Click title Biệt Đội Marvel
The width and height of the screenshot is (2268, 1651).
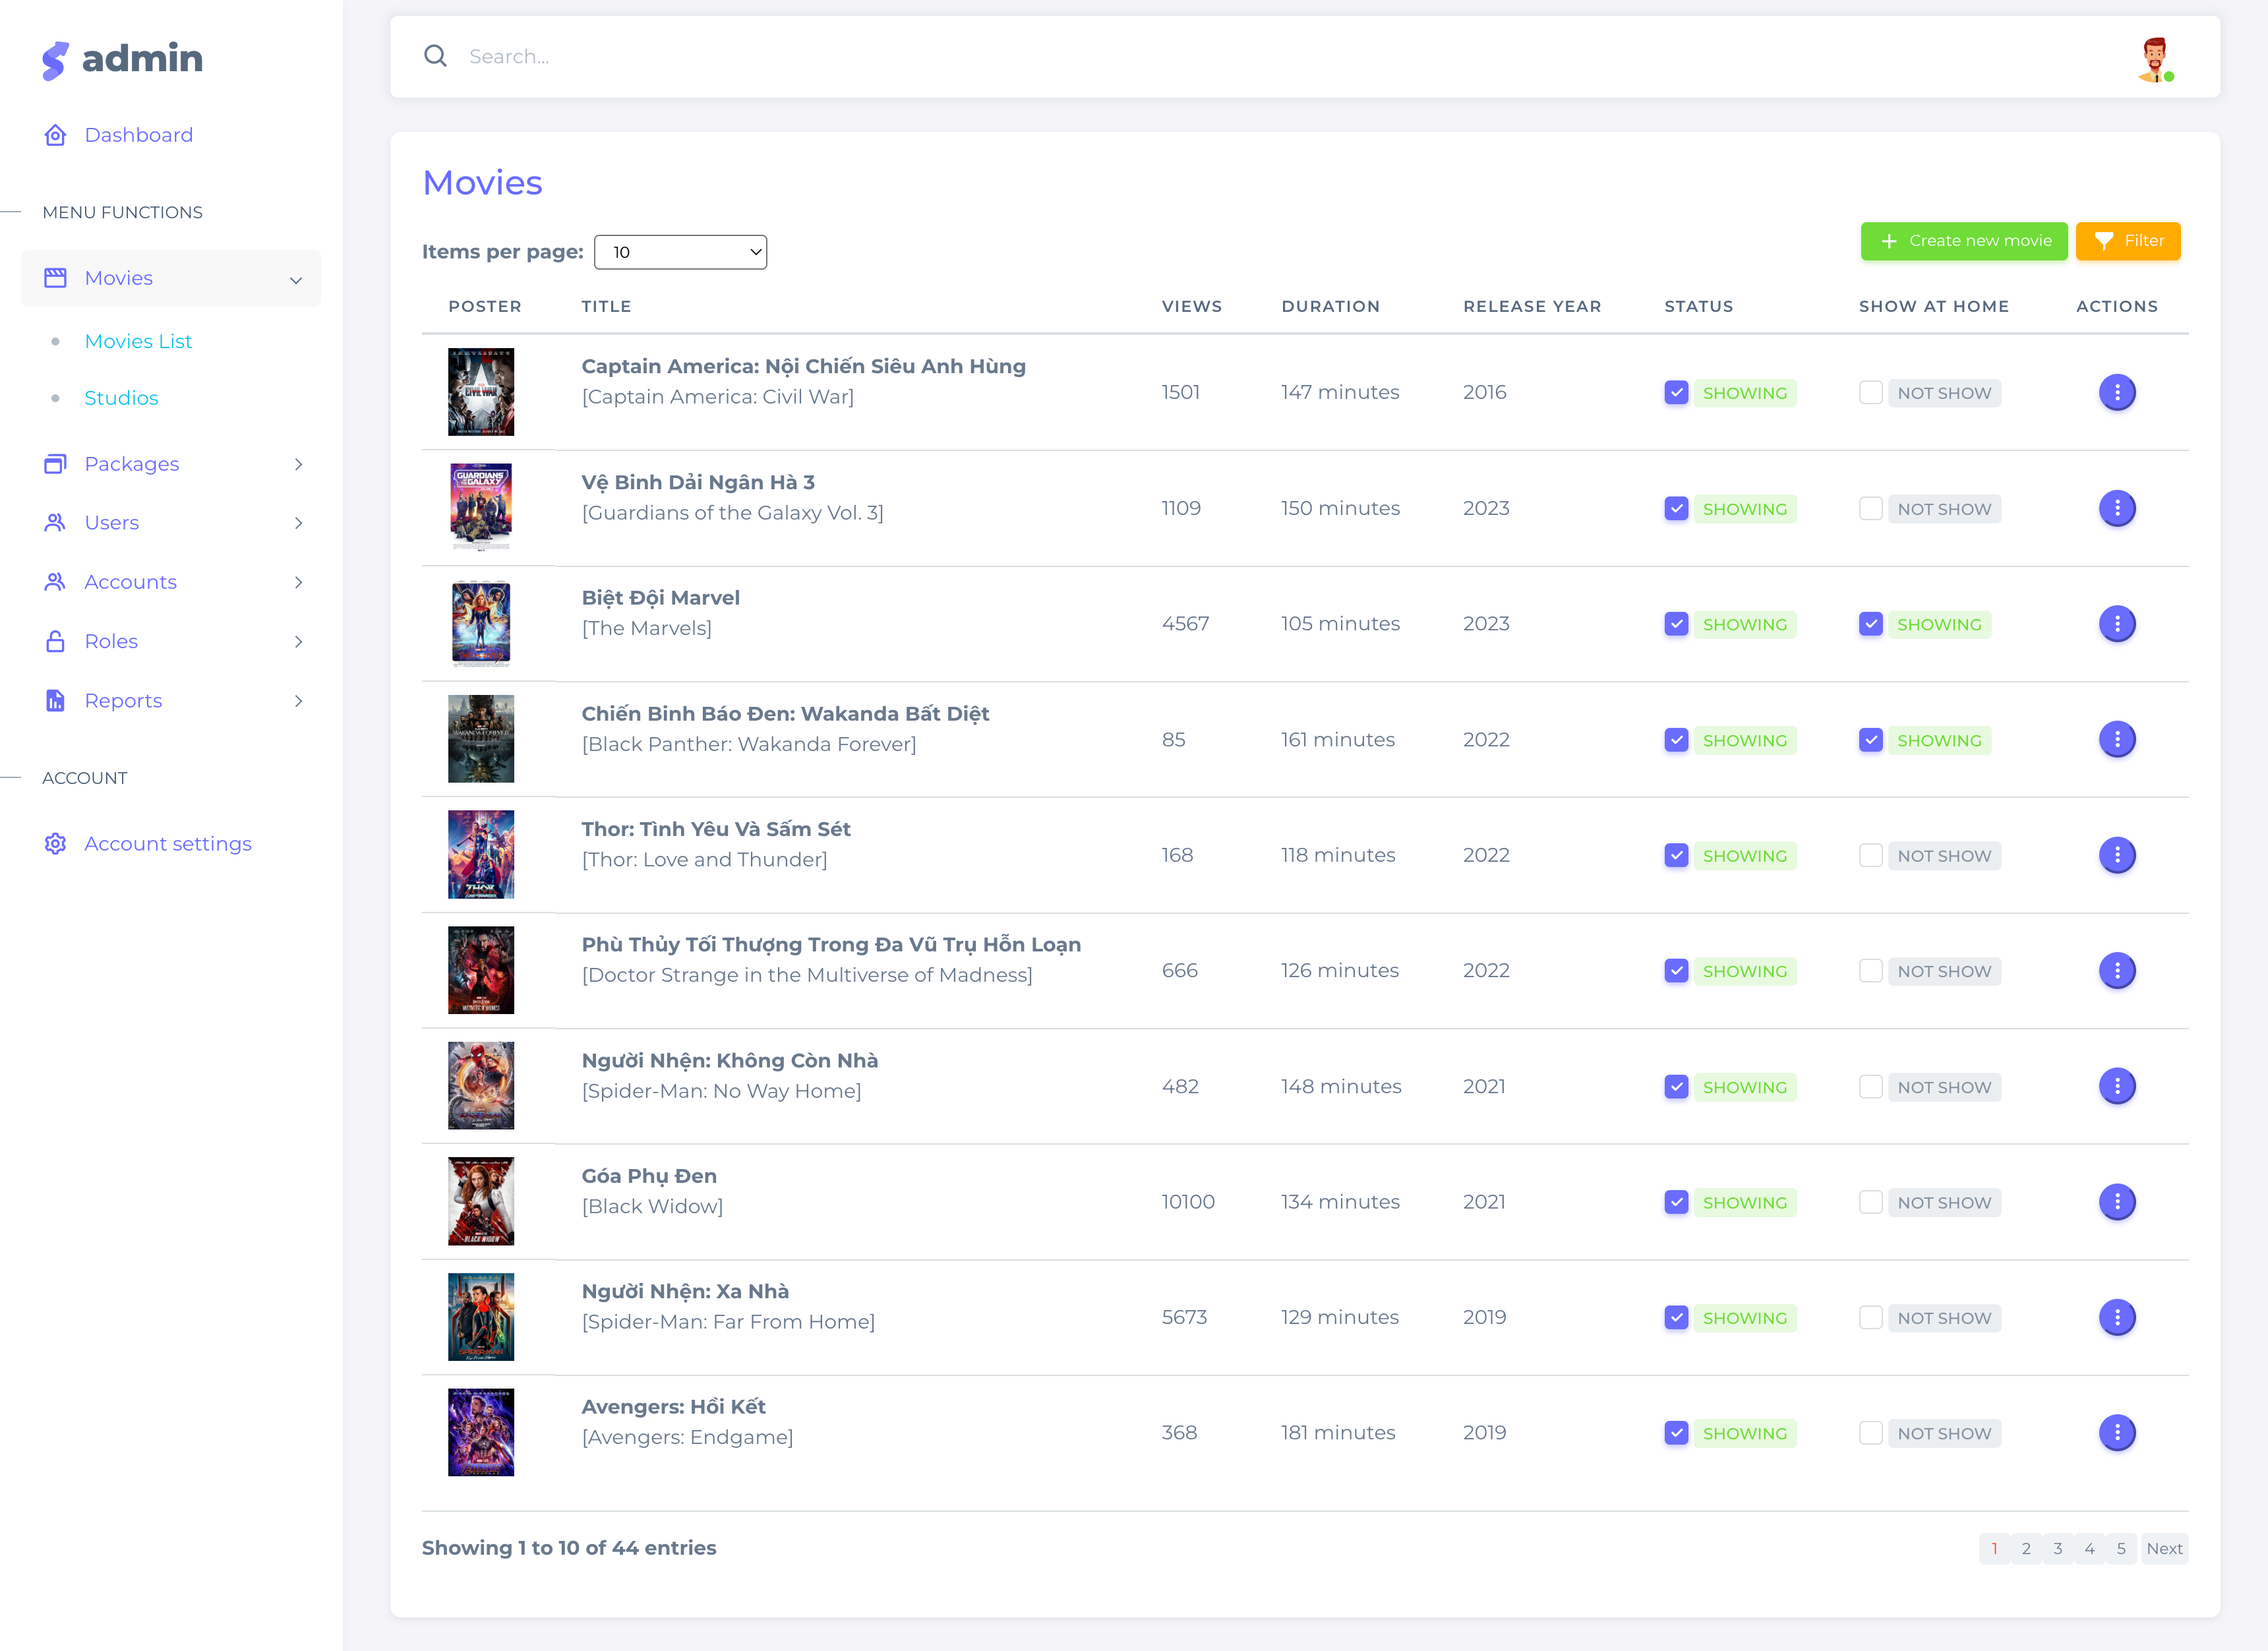[x=660, y=597]
